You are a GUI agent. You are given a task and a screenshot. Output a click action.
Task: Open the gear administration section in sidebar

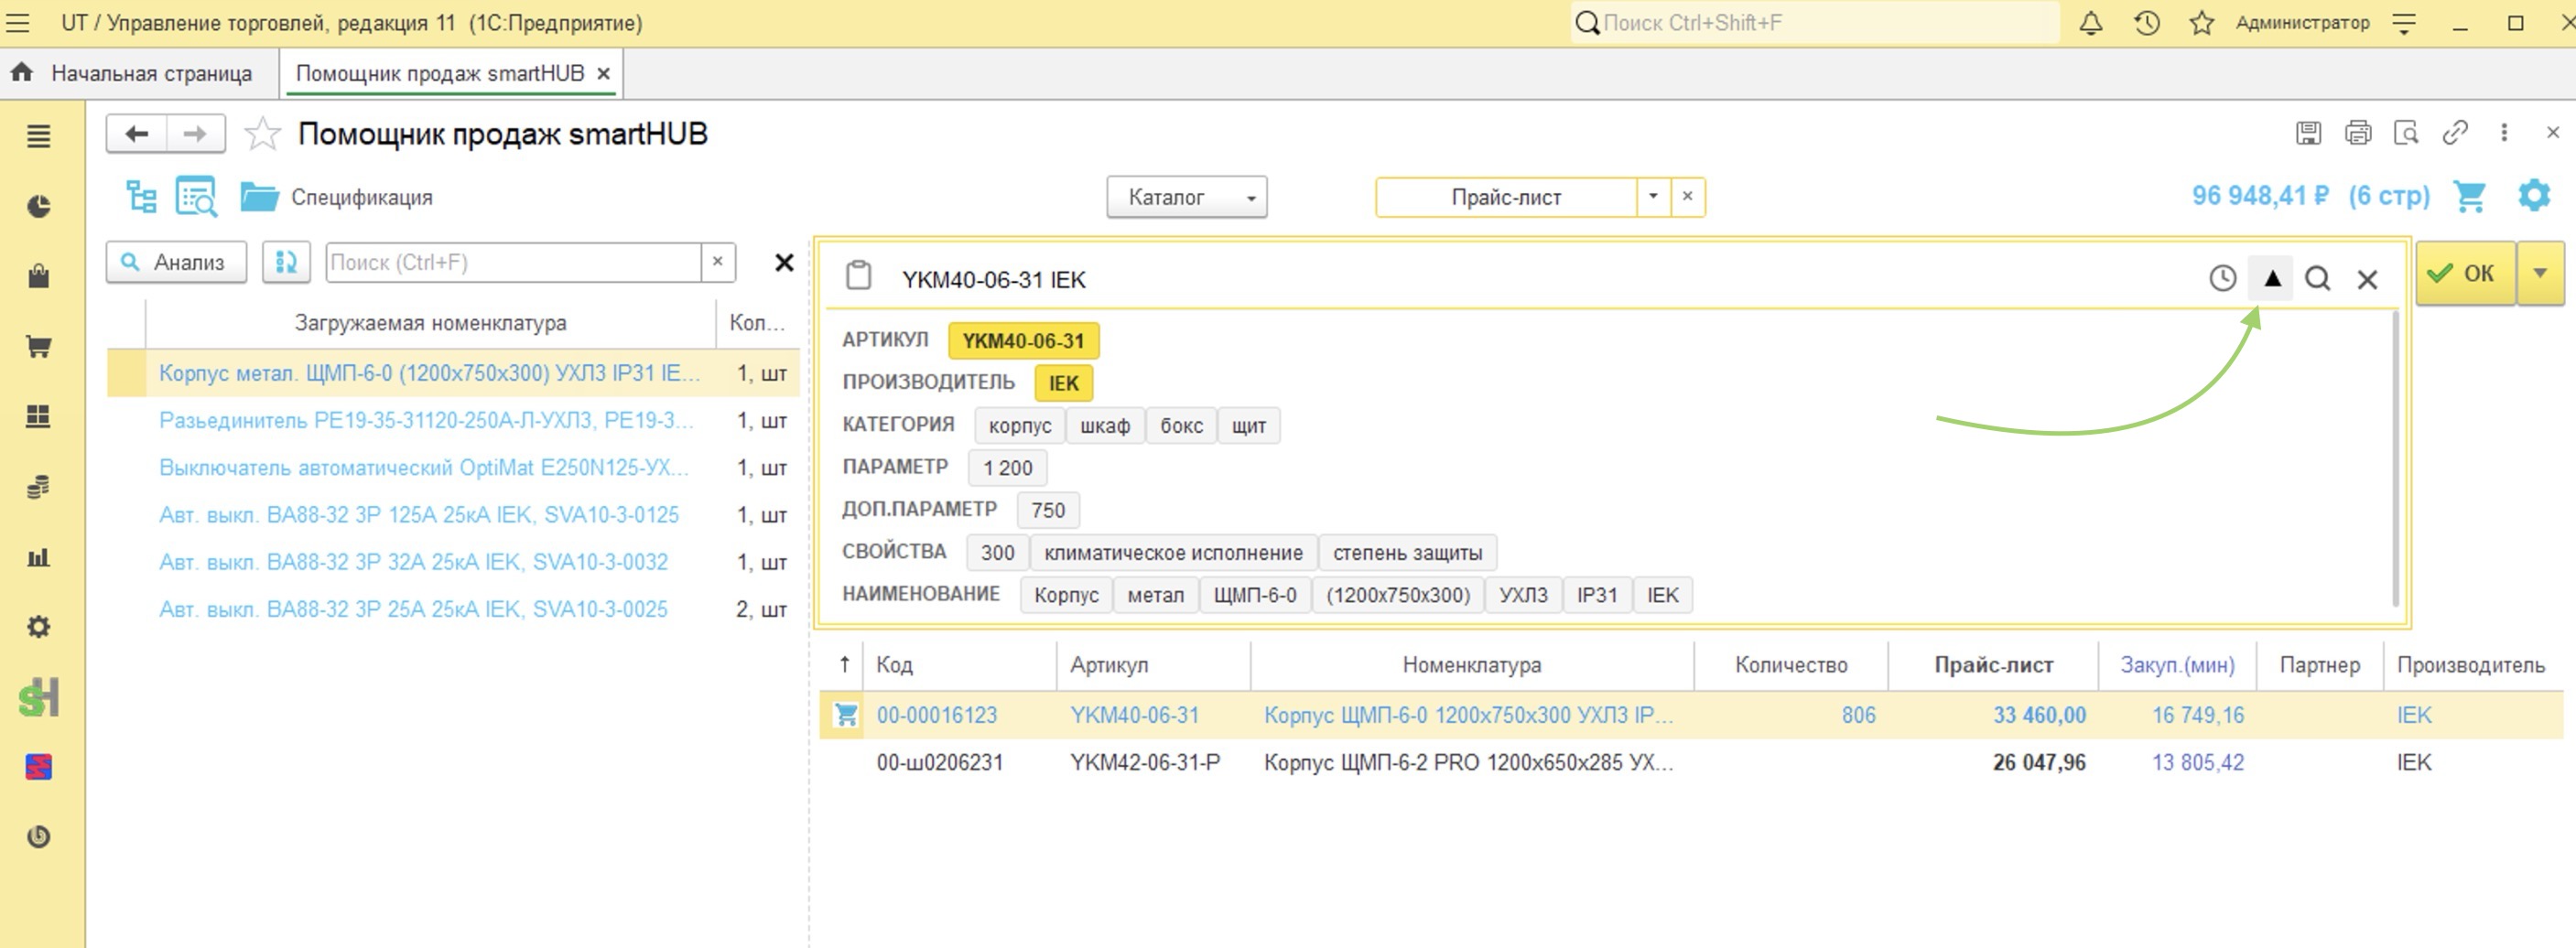click(x=38, y=627)
